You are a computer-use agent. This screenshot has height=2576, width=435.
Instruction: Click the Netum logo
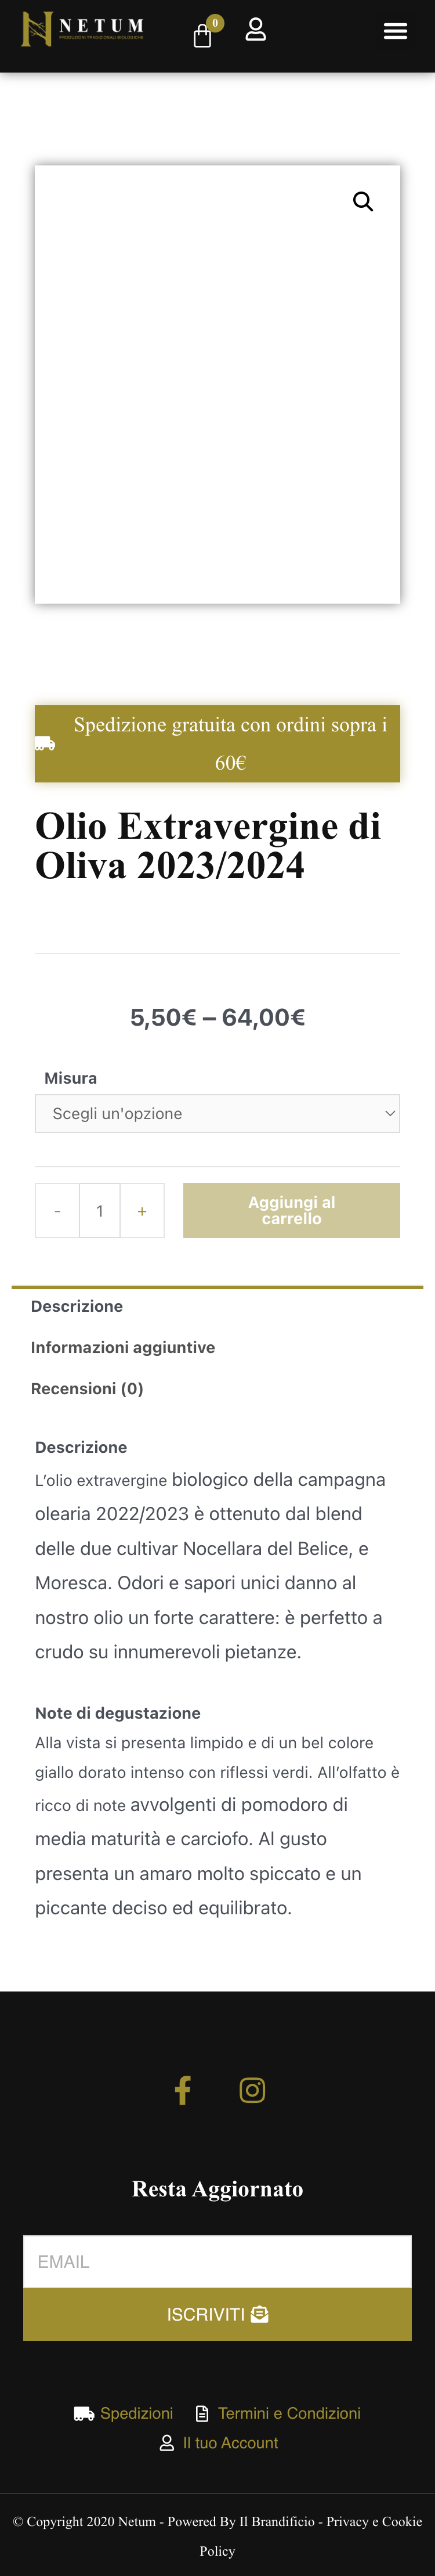tap(82, 30)
